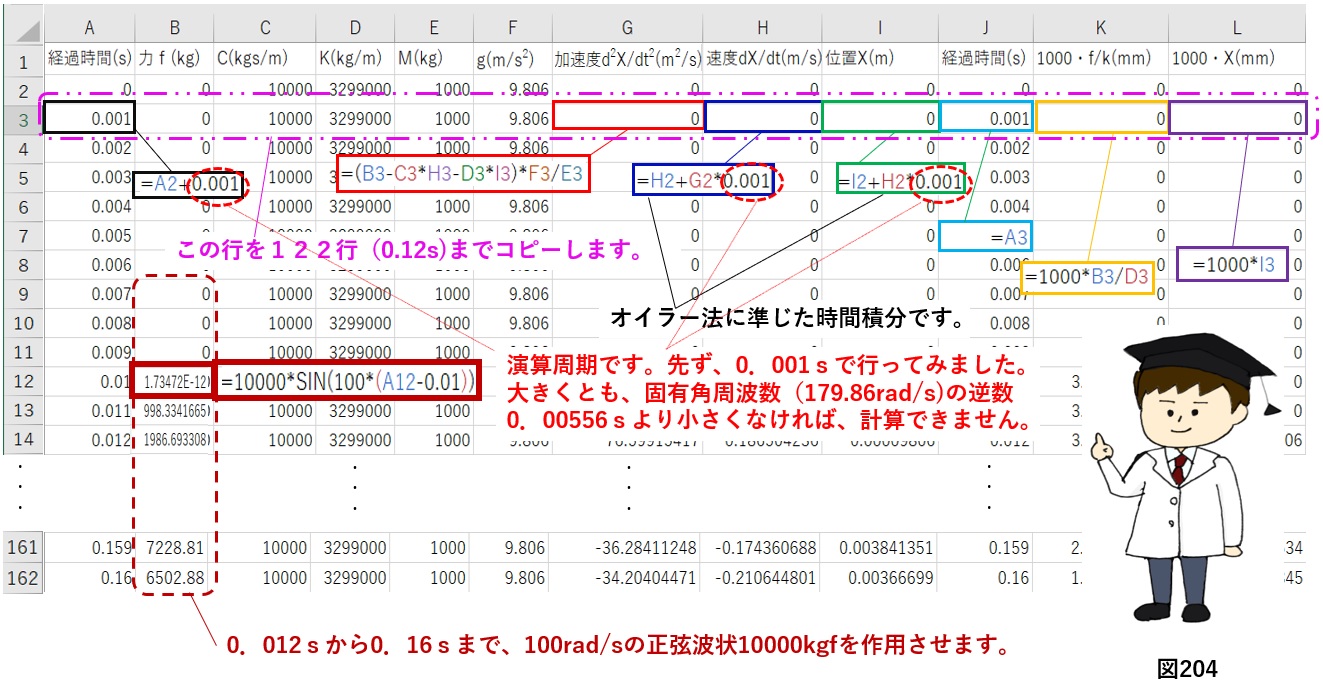Select cell F3 showing 9.806
This screenshot has width=1323, height=685.
[x=512, y=117]
